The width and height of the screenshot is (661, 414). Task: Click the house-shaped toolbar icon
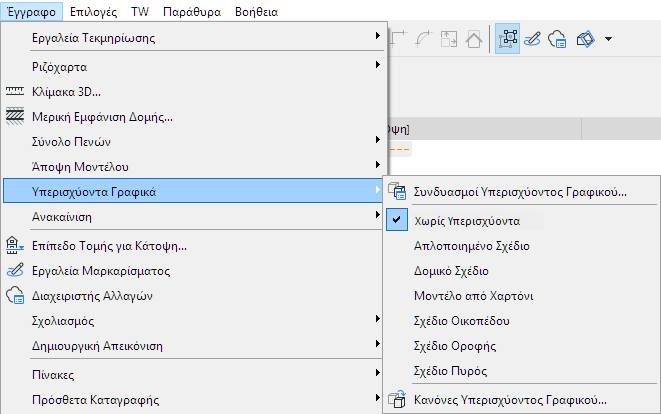pos(474,40)
